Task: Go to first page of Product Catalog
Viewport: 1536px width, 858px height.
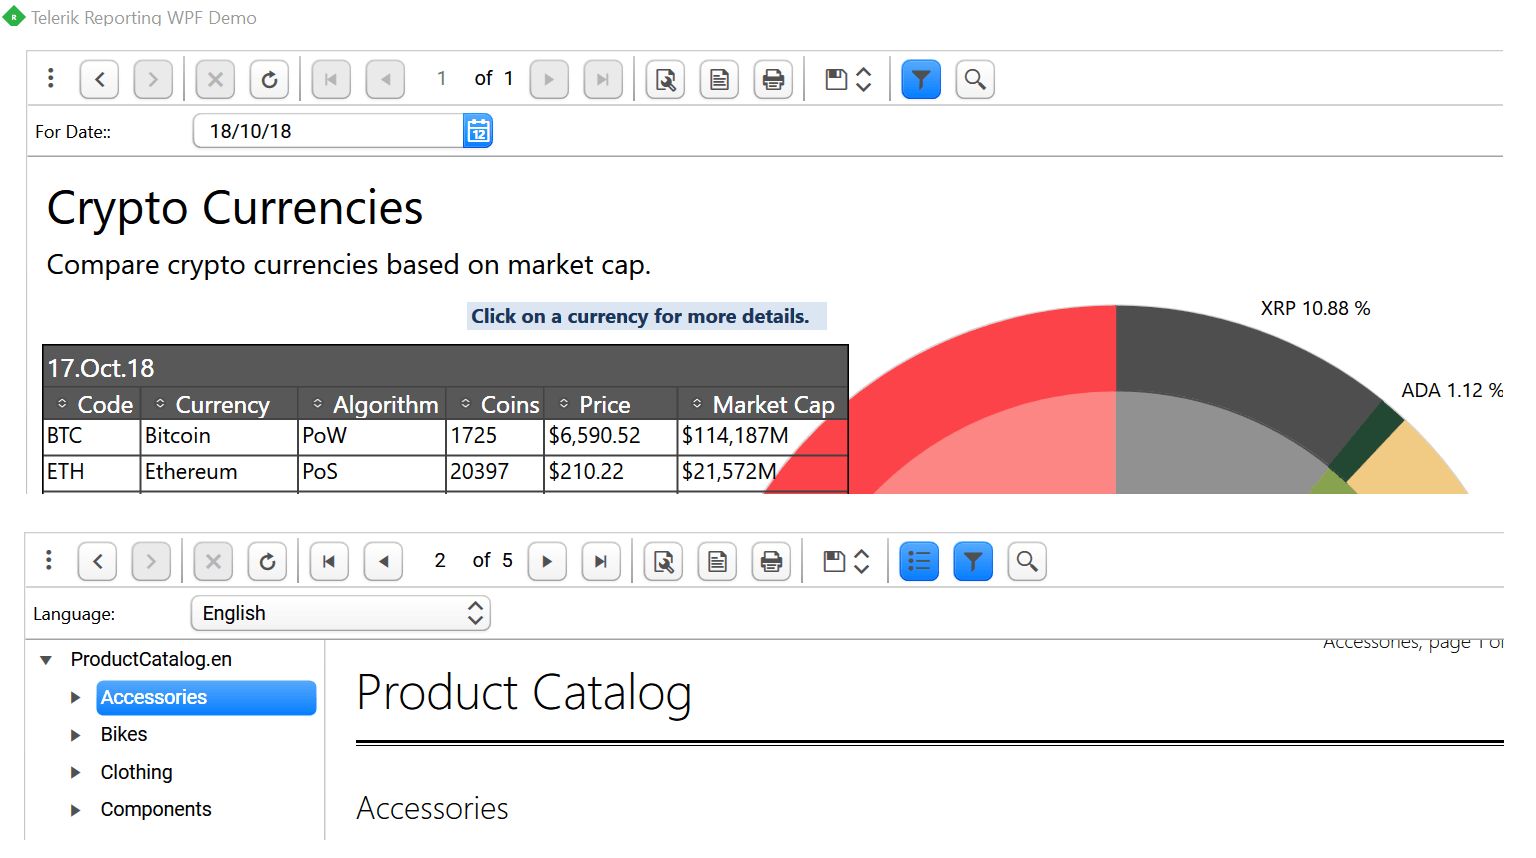Action: [x=329, y=561]
